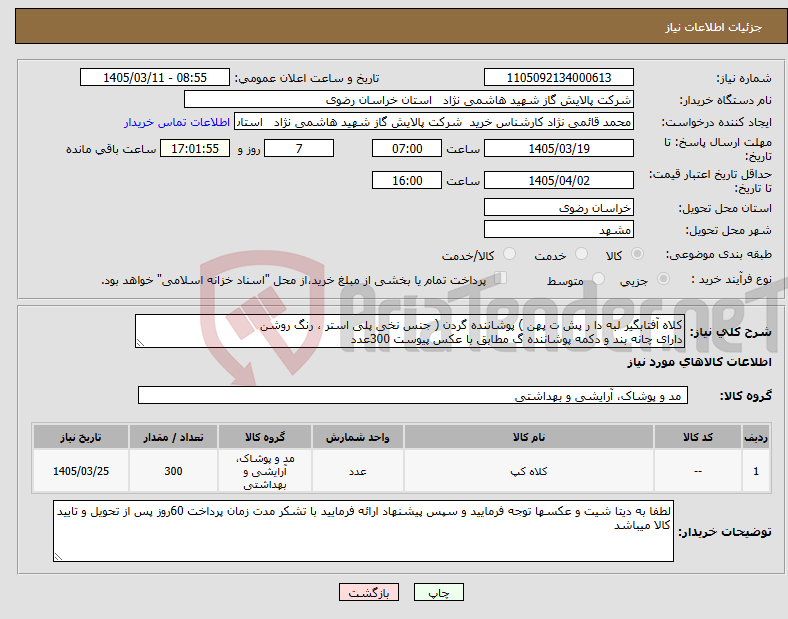Click the remaining days field showing 7

299,148
